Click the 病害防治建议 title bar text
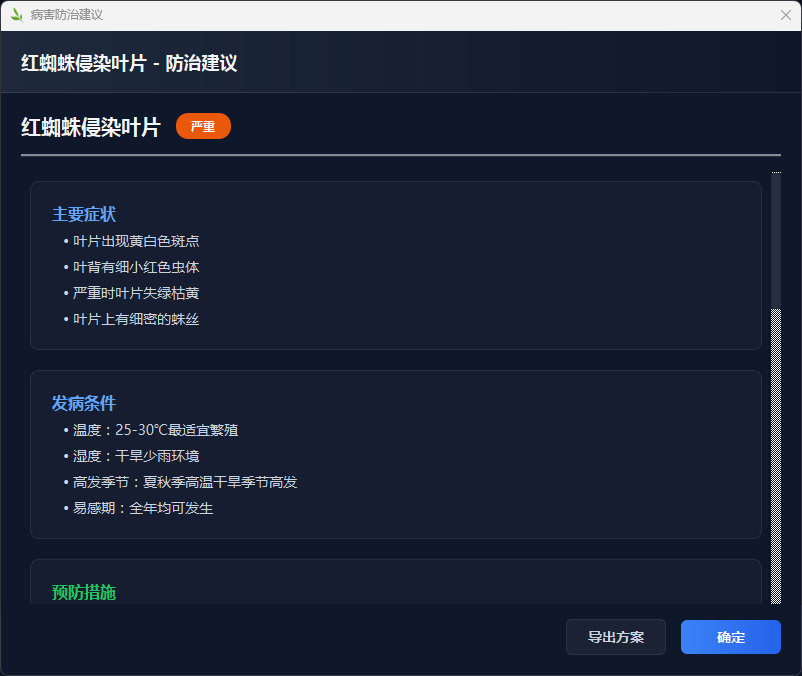Viewport: 802px width, 676px height. pyautogui.click(x=67, y=15)
